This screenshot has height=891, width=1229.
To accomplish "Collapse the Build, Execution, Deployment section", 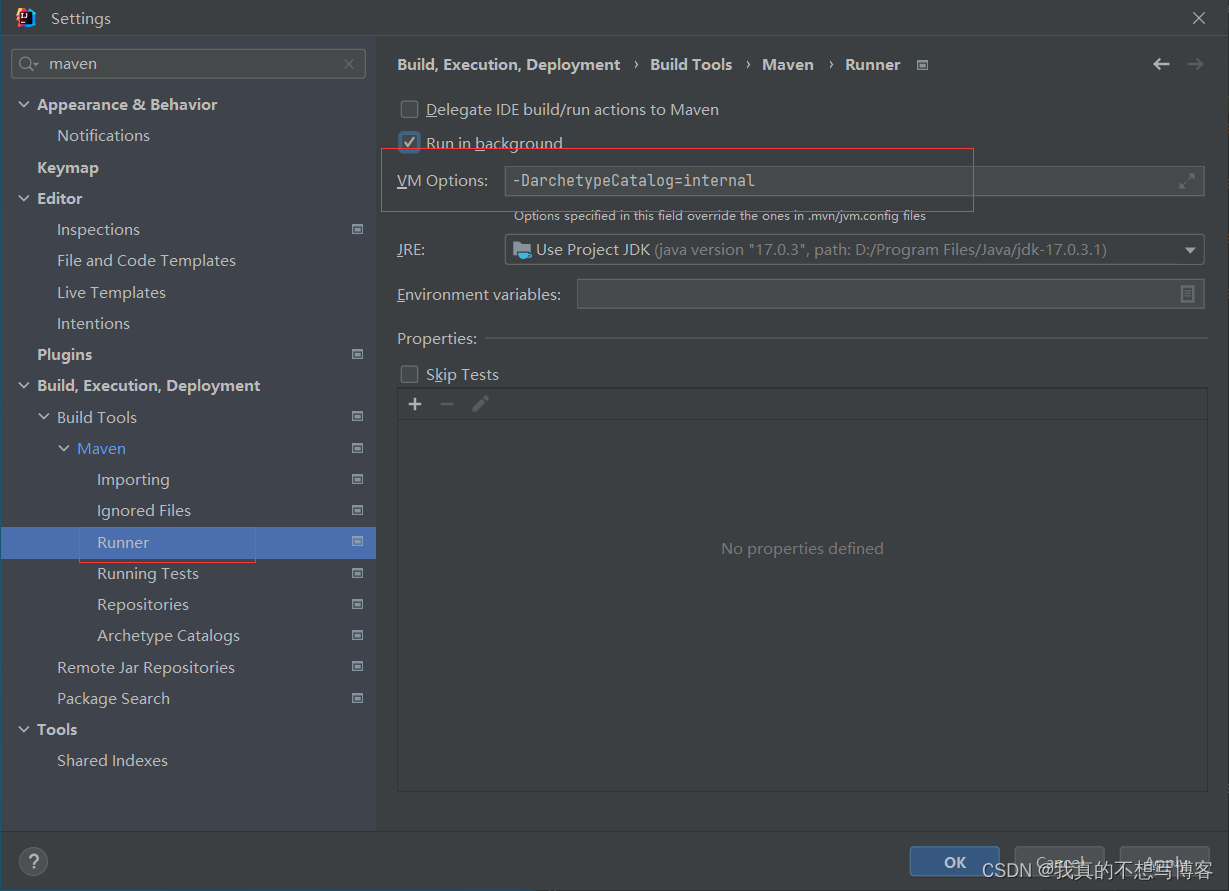I will (24, 385).
